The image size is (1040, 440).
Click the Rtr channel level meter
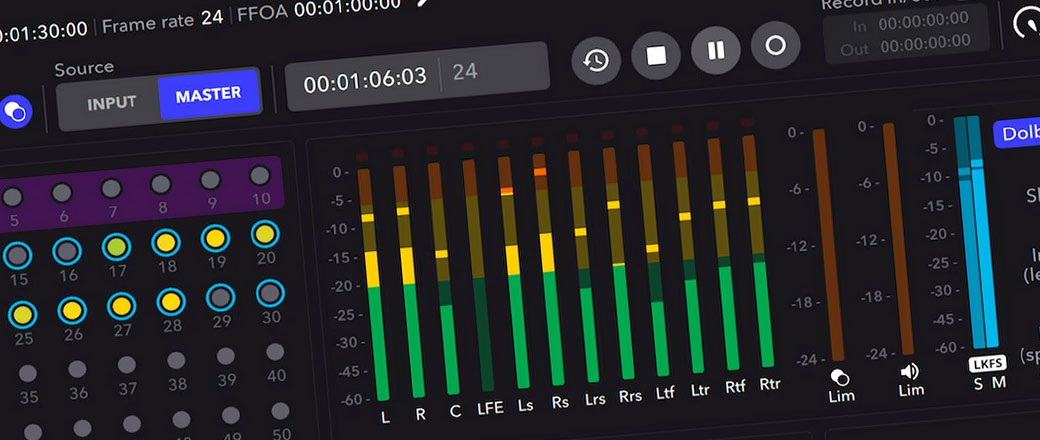coord(758,251)
